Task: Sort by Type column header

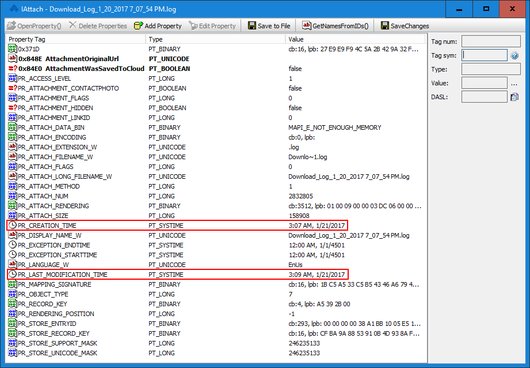Action: pos(216,39)
